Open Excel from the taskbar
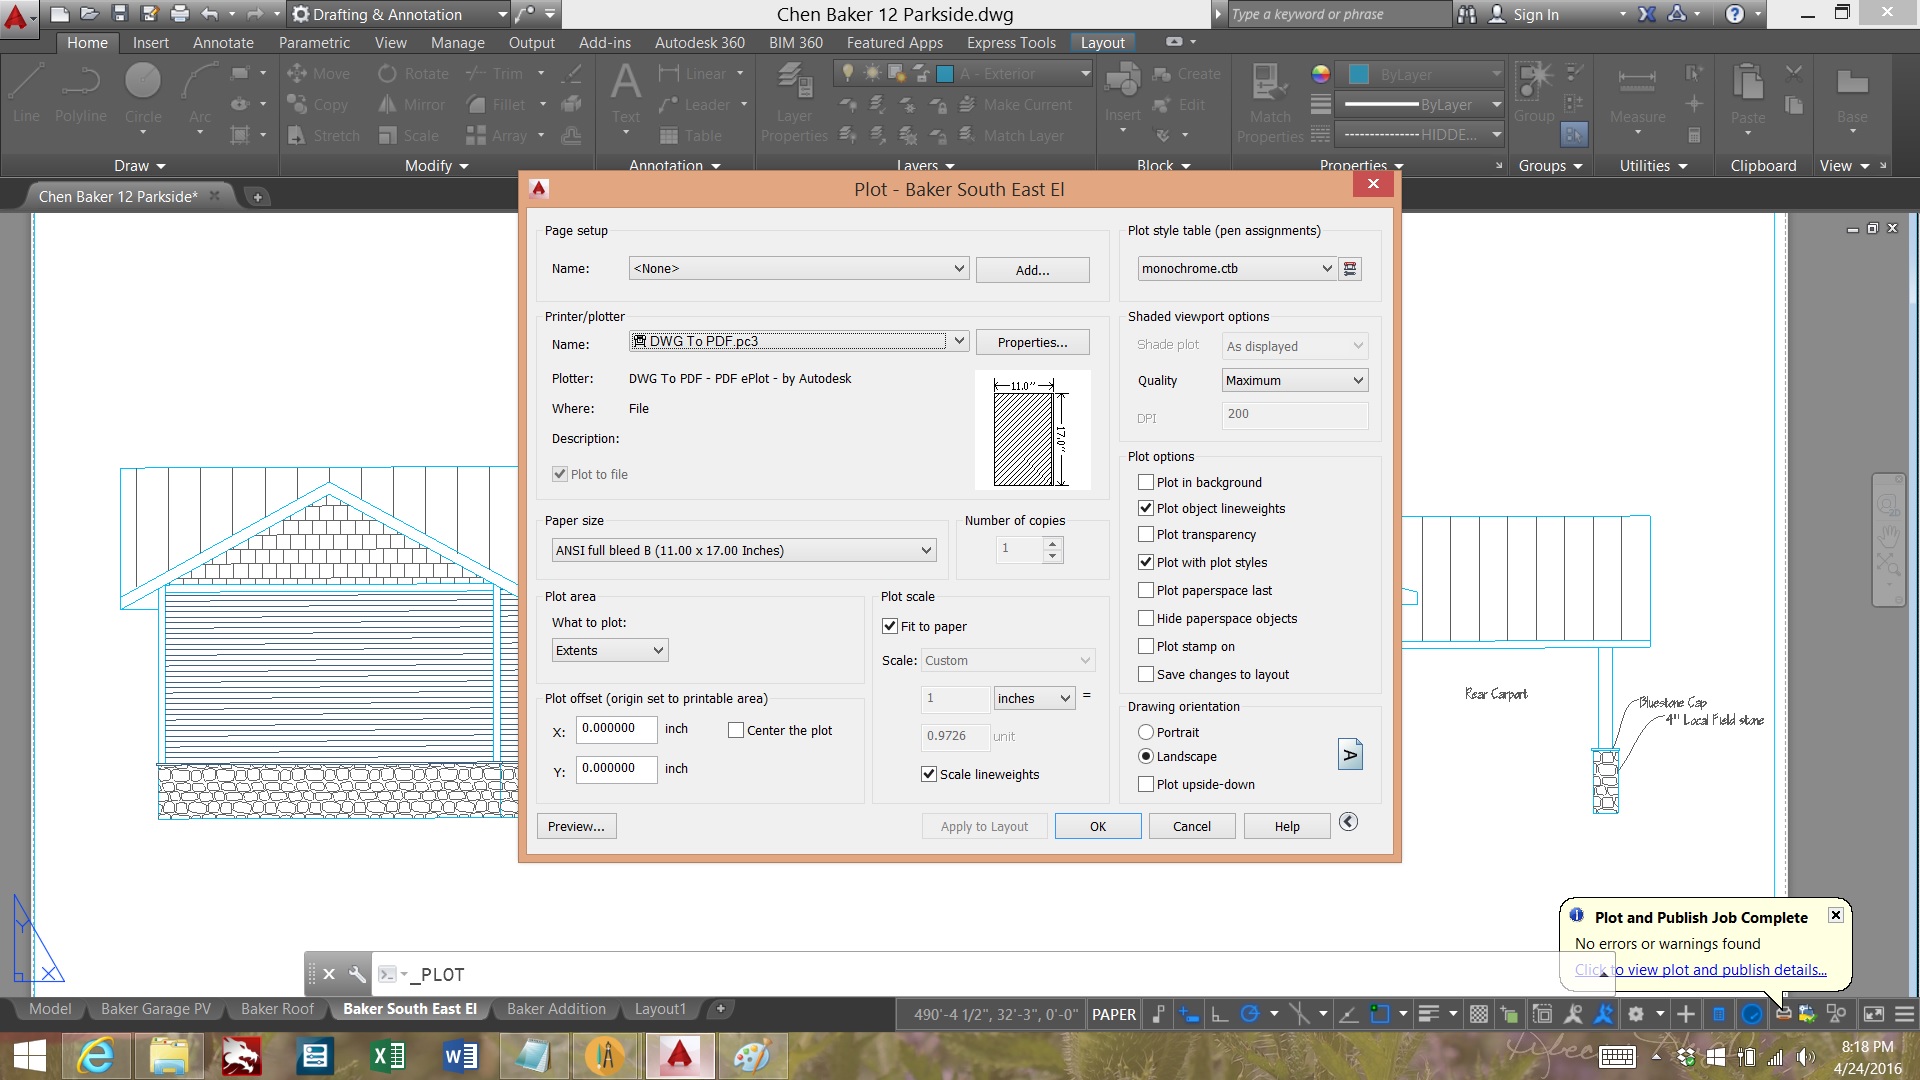1920x1080 pixels. [387, 1056]
